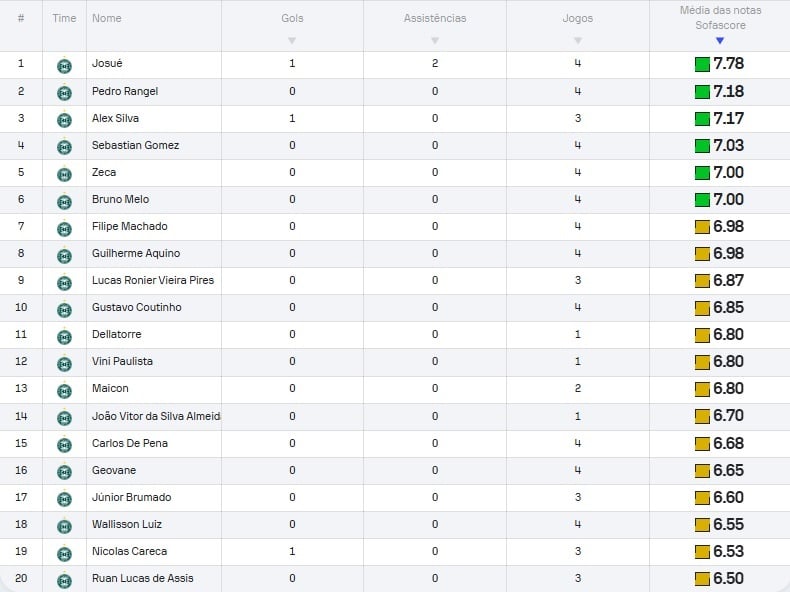Image resolution: width=790 pixels, height=592 pixels.
Task: Sort by Assistências using the column arrow
Action: point(435,40)
